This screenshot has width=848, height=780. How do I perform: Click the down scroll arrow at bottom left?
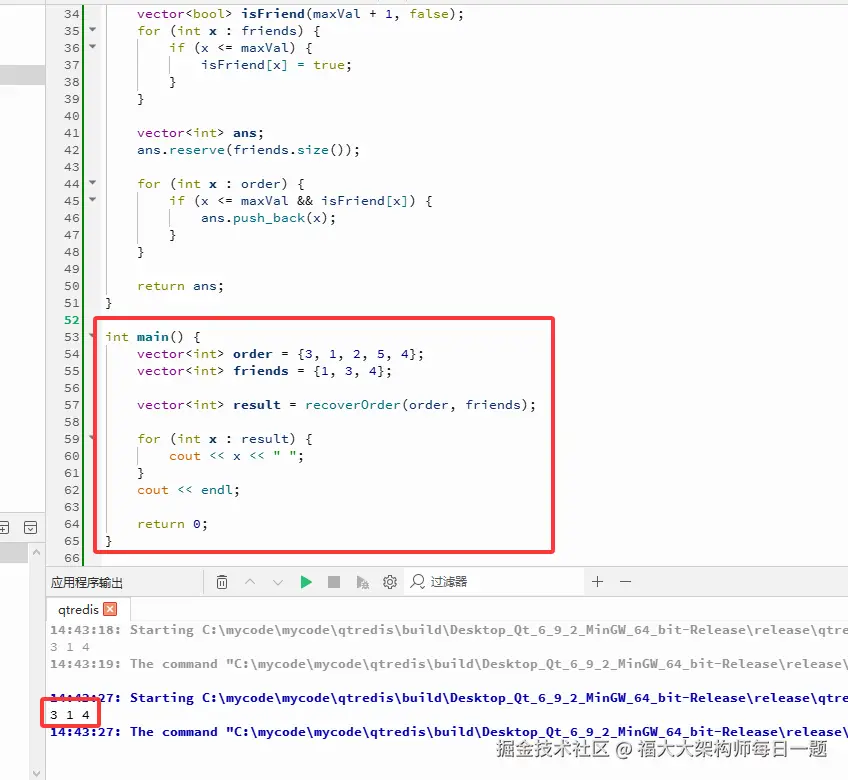point(36,774)
